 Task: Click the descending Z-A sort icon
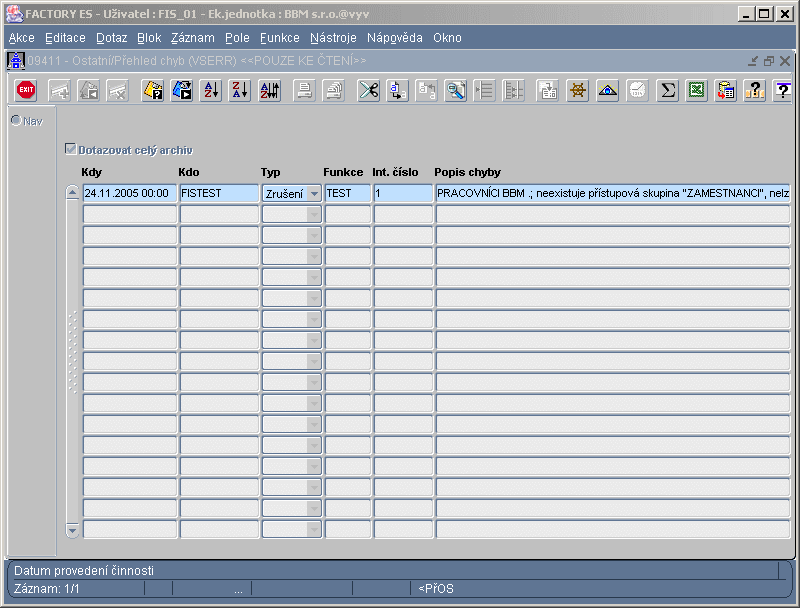click(240, 90)
